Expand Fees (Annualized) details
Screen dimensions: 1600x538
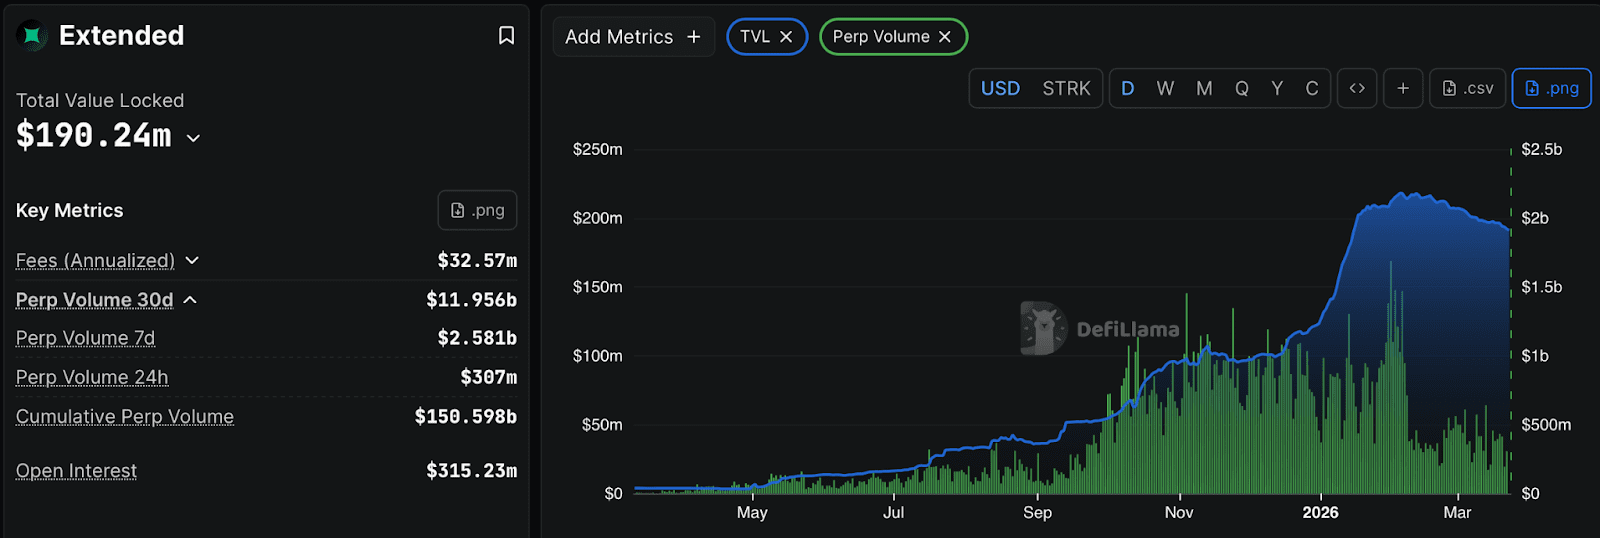pos(192,260)
